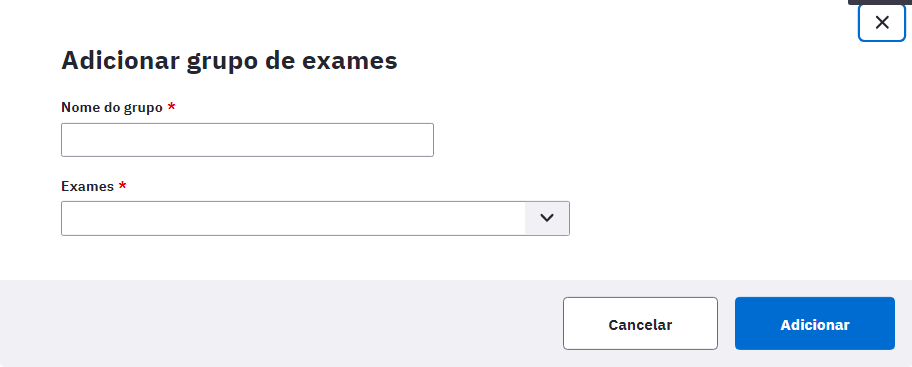Select the empty Exames selection box
This screenshot has height=367, width=912.
click(293, 218)
